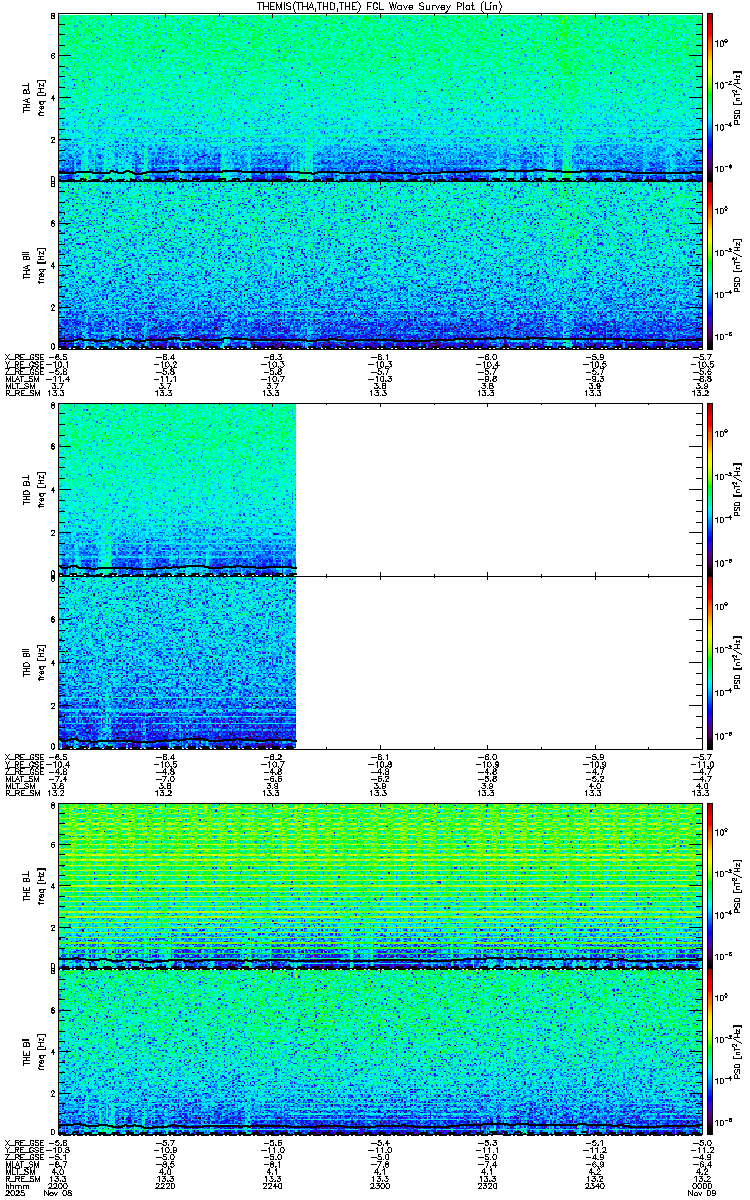Click the THA B-perpendicular freq [Hz] axis label

[40, 97]
